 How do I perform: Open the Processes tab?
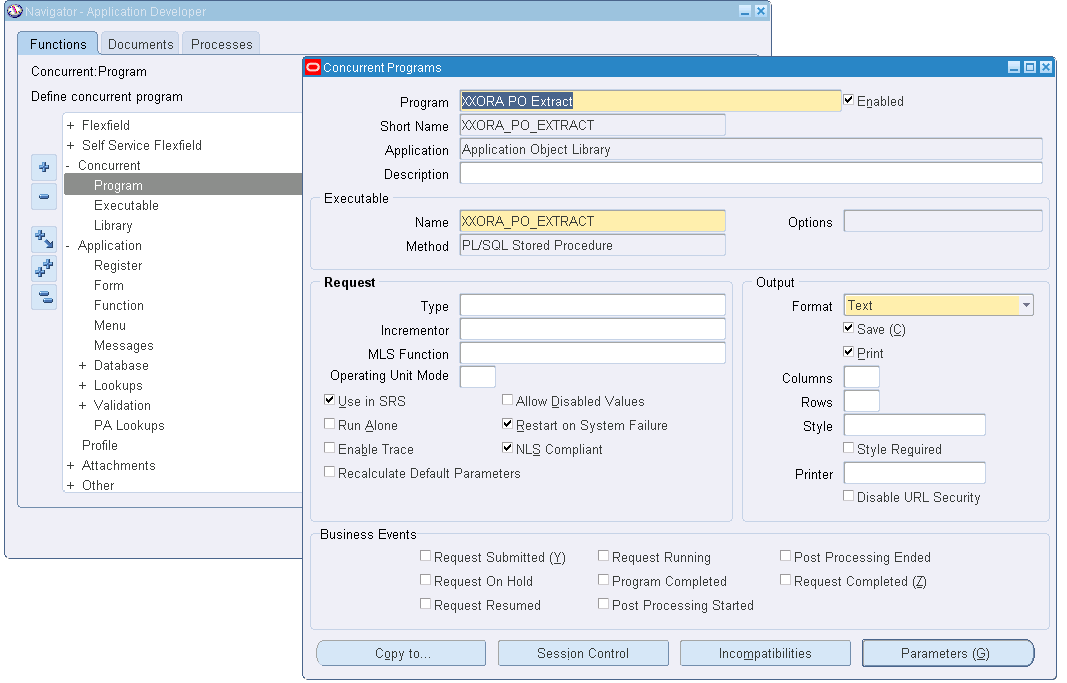tap(220, 44)
